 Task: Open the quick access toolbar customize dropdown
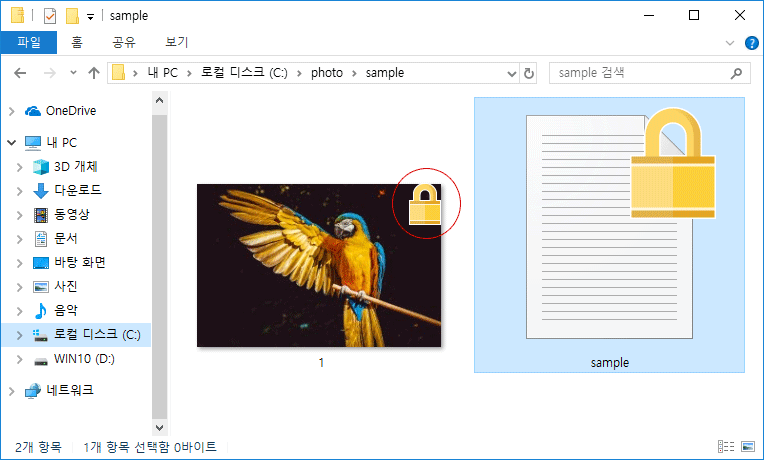(90, 17)
